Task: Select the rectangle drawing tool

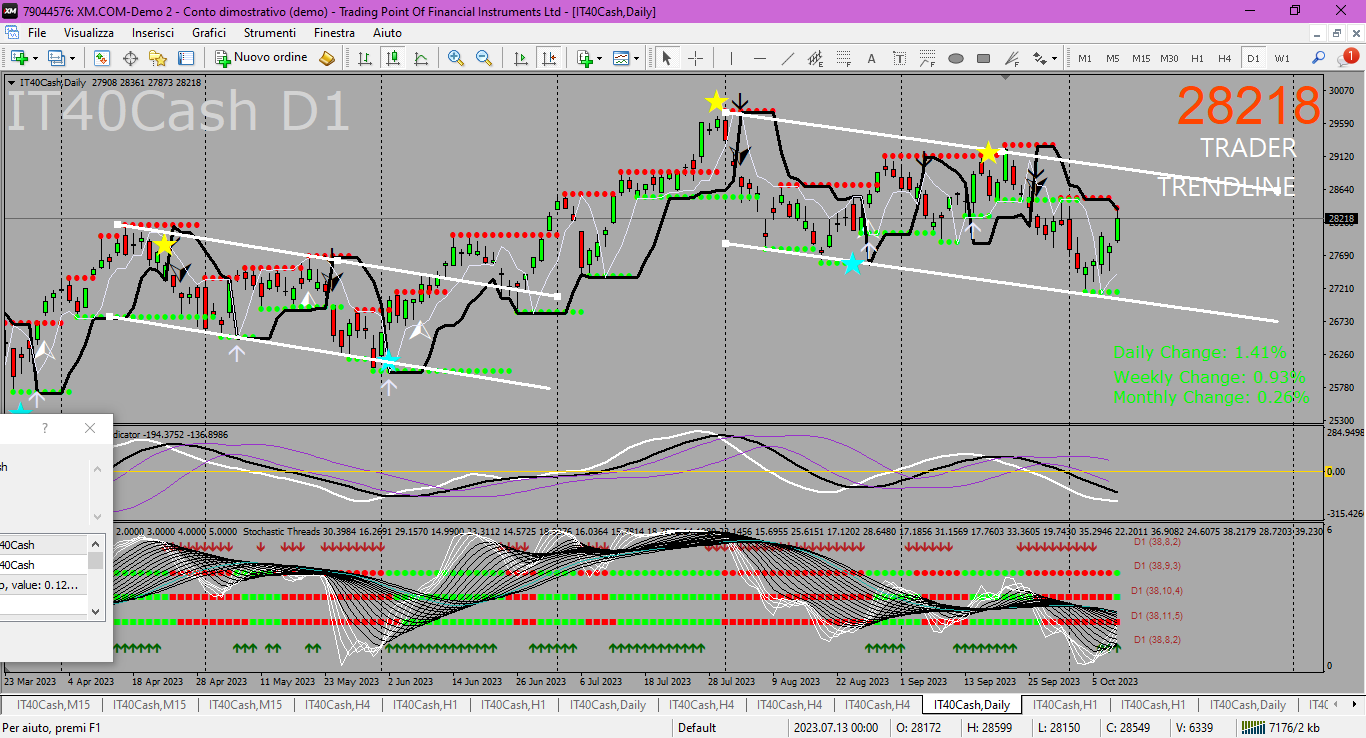Action: 983,58
